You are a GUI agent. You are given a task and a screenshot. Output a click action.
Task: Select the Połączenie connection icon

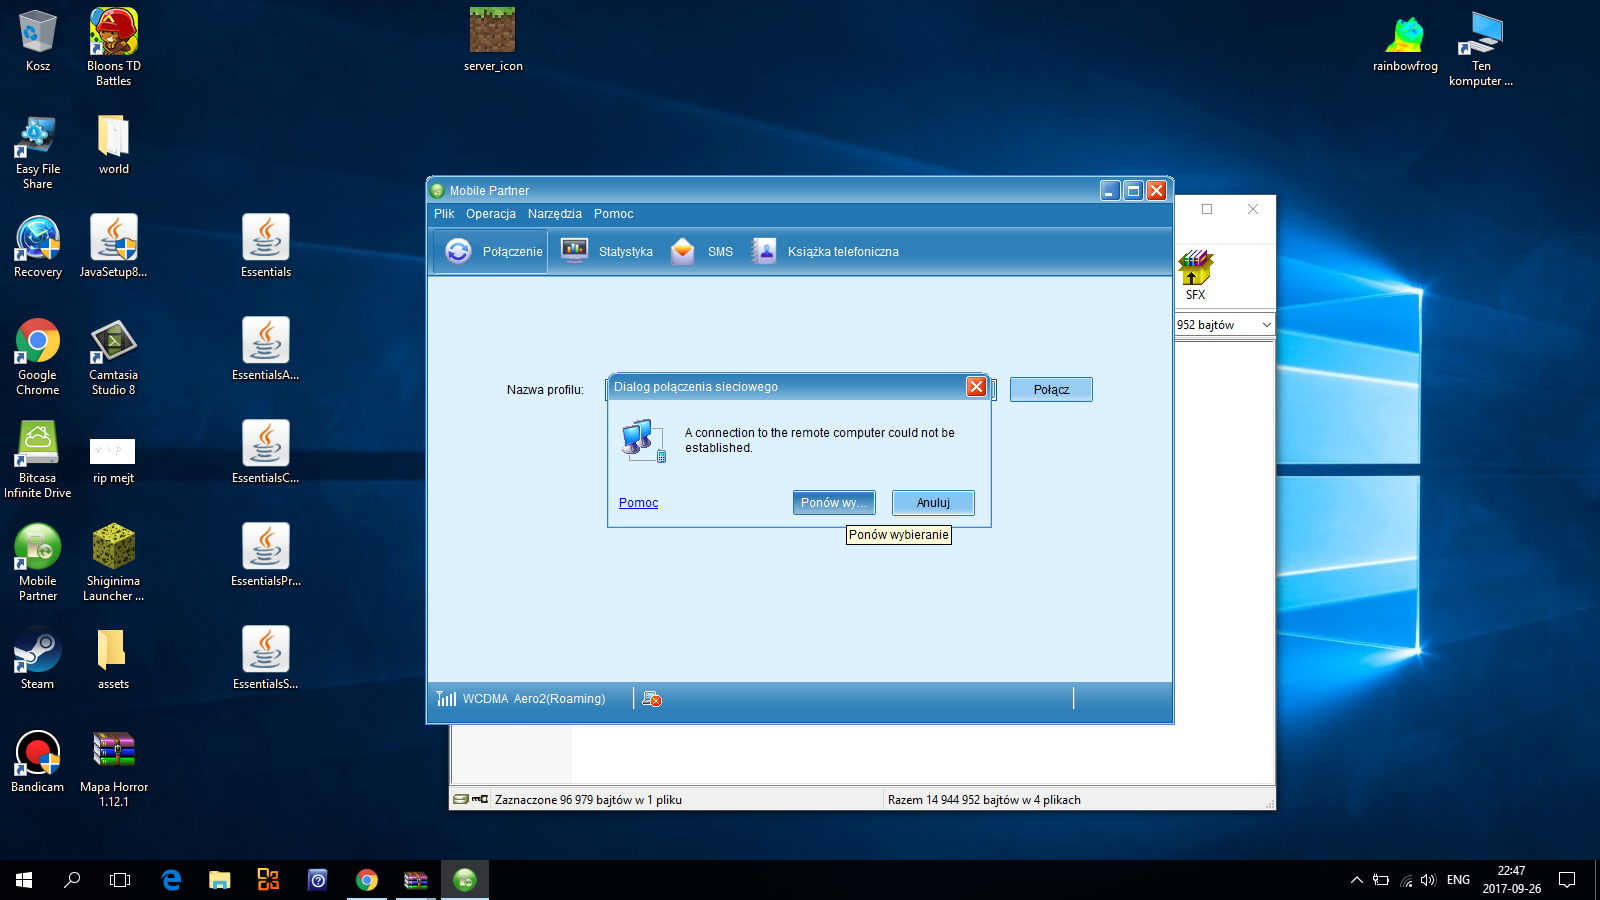[458, 251]
